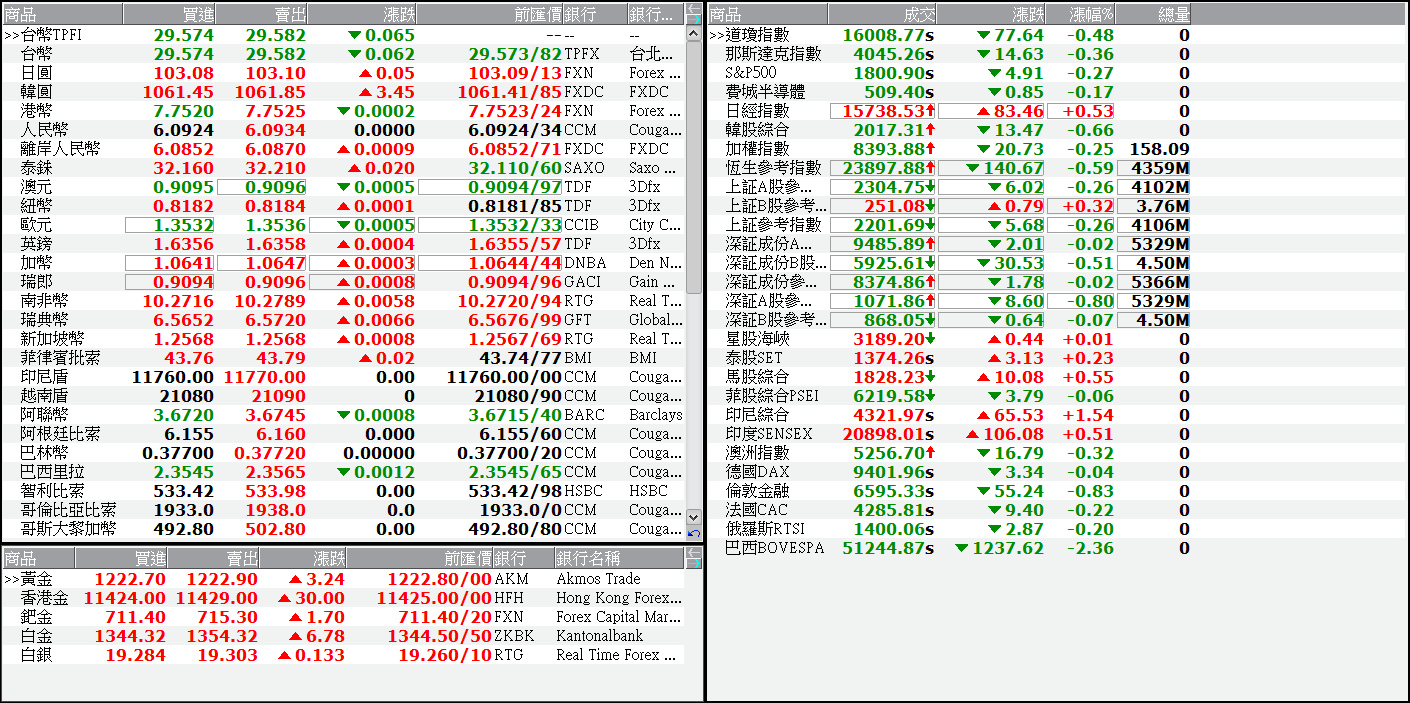Click the forex panel 漲跌 column header

(362, 14)
